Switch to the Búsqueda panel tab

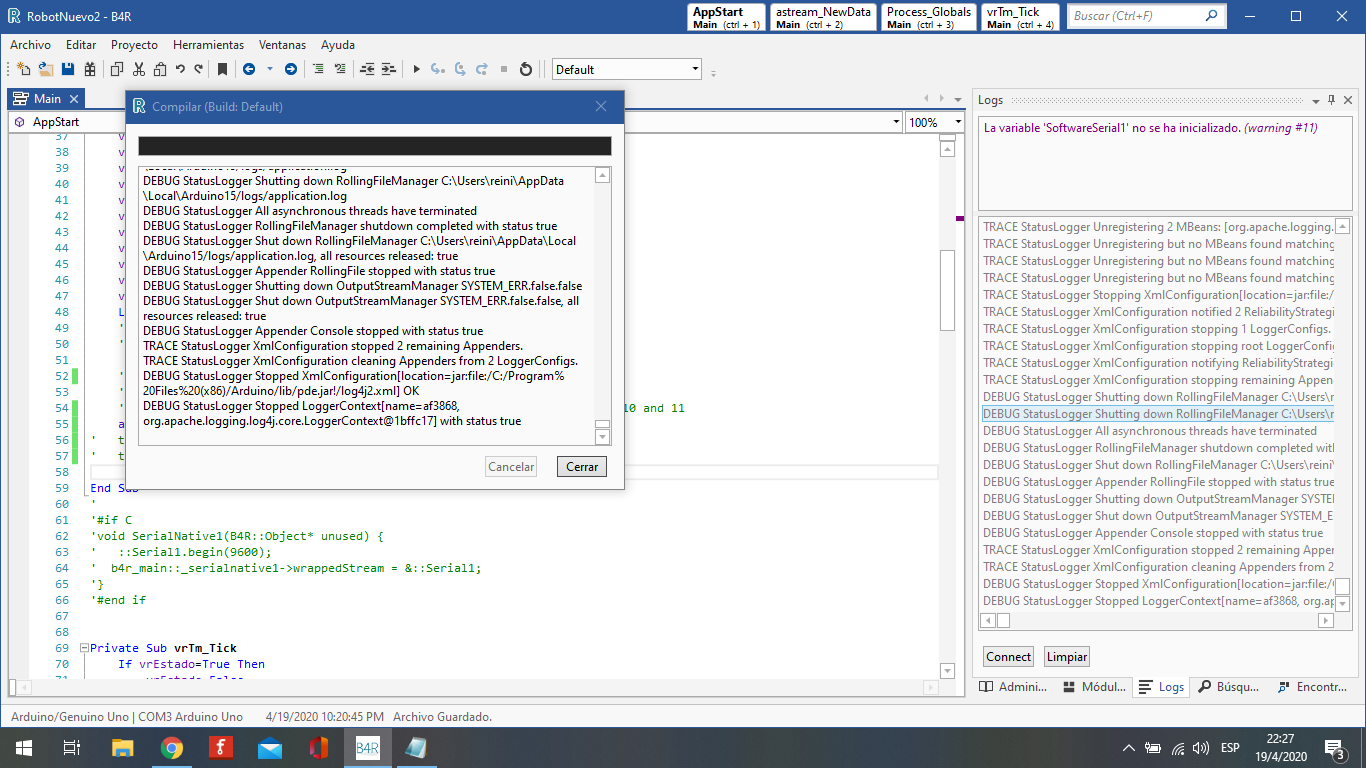(x=1228, y=687)
